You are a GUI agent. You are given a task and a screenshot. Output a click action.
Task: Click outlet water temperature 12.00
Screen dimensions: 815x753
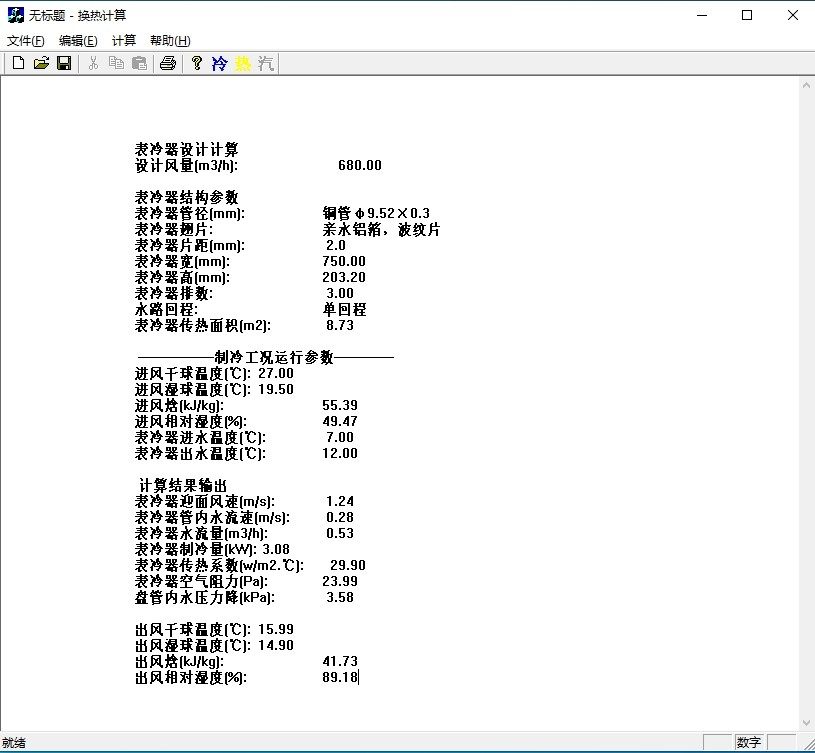click(340, 453)
